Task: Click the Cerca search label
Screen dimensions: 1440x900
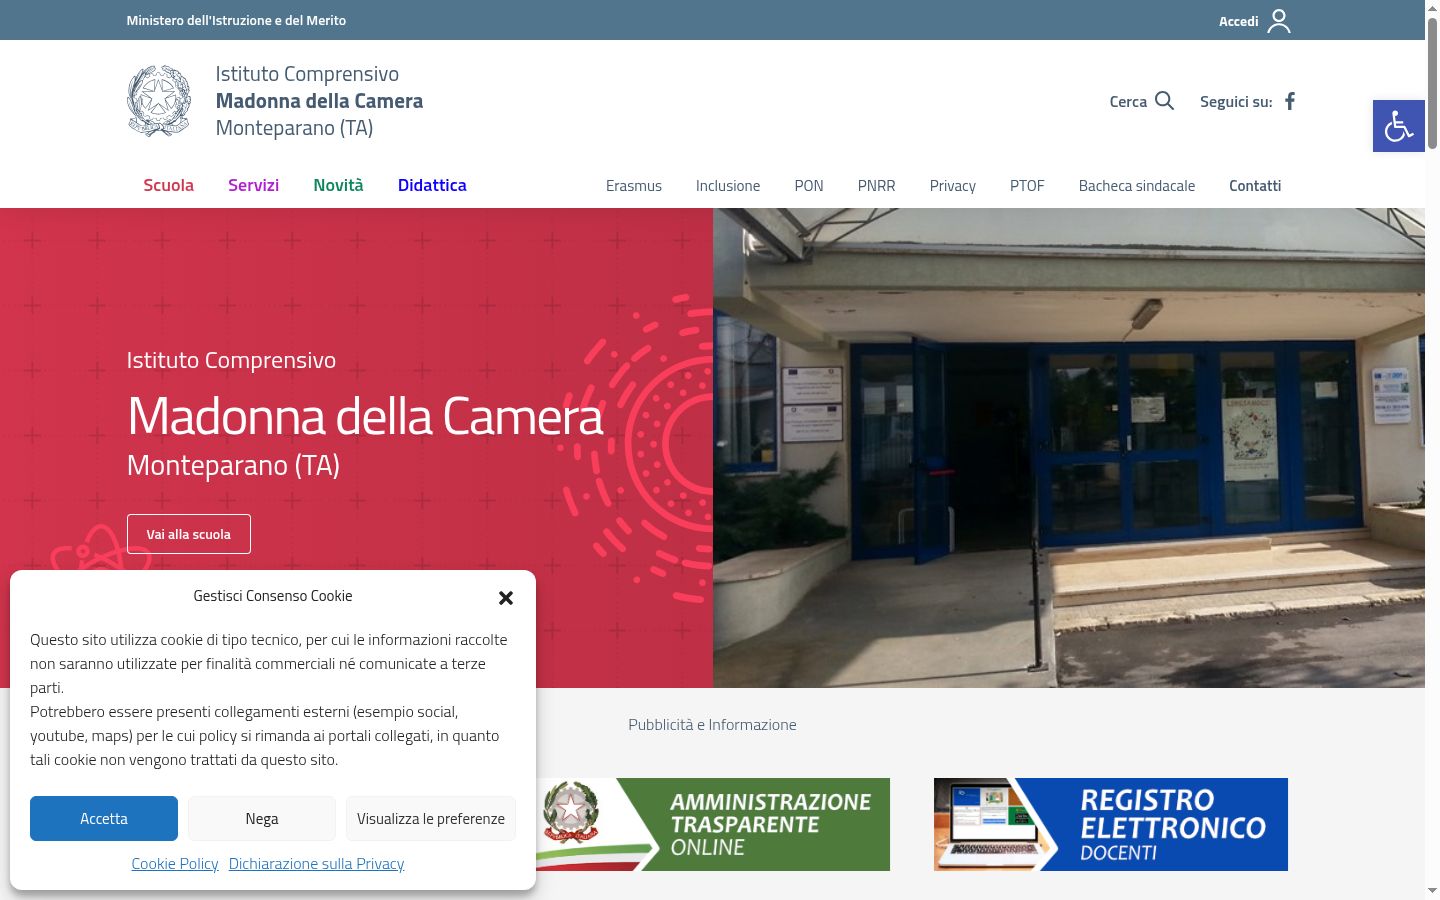Action: pos(1128,101)
